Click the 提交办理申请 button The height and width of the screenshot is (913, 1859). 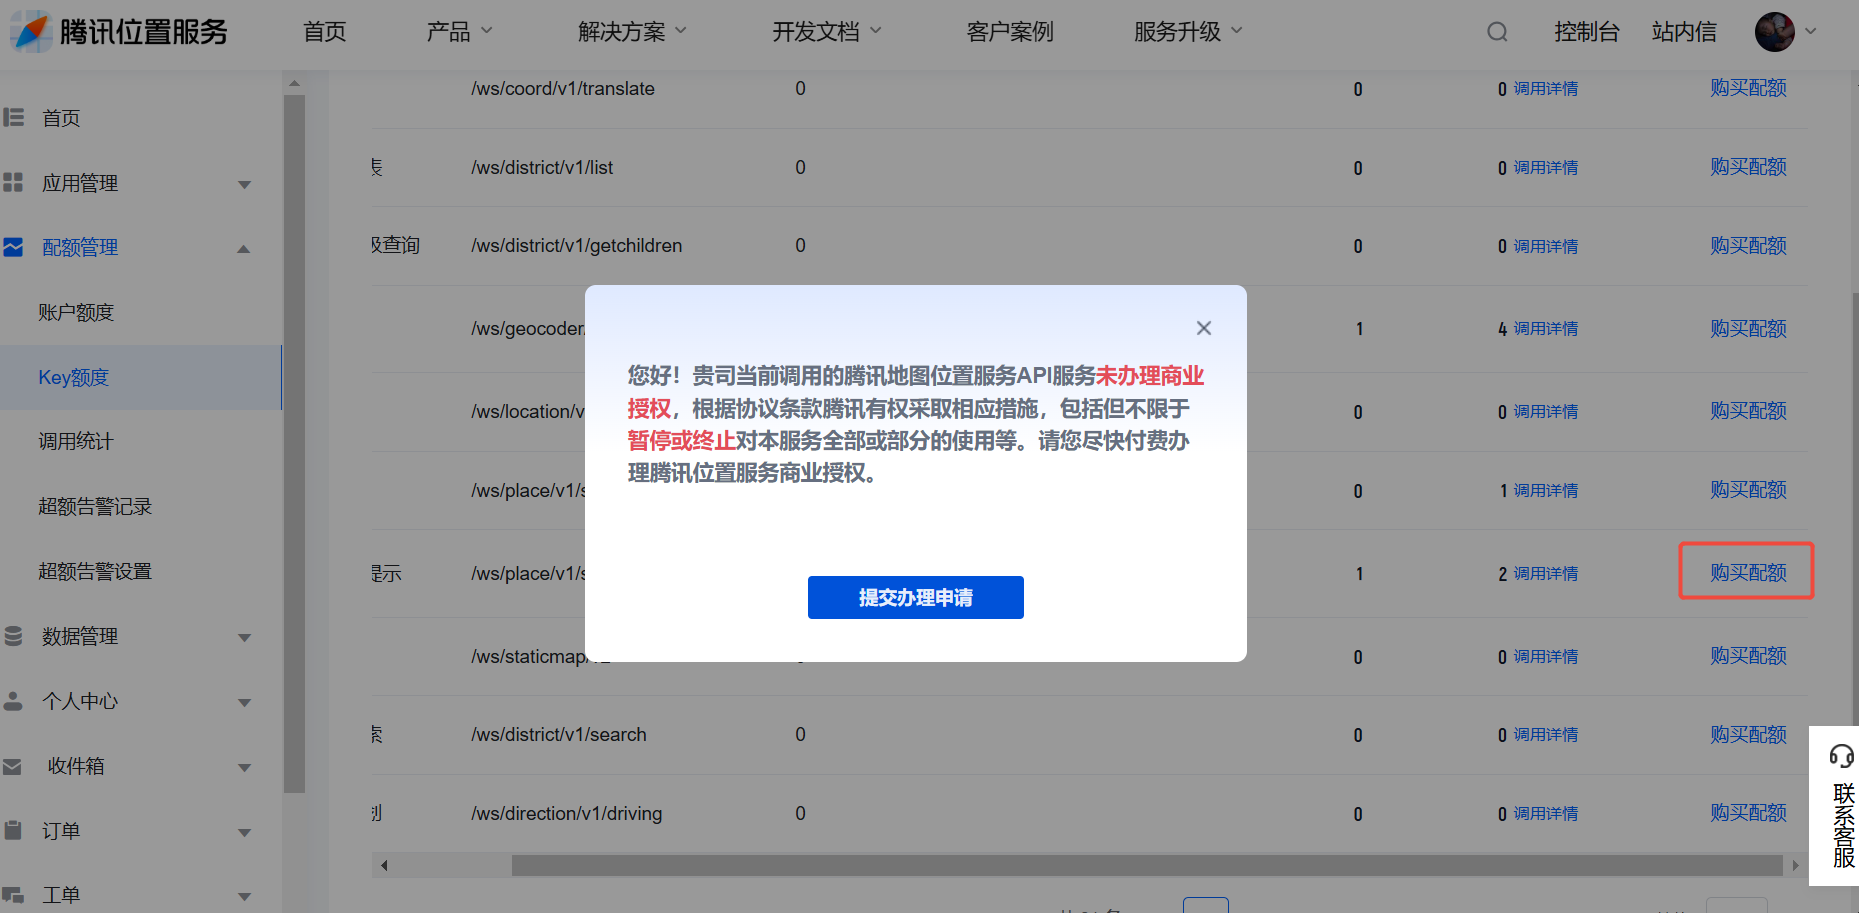tap(916, 597)
